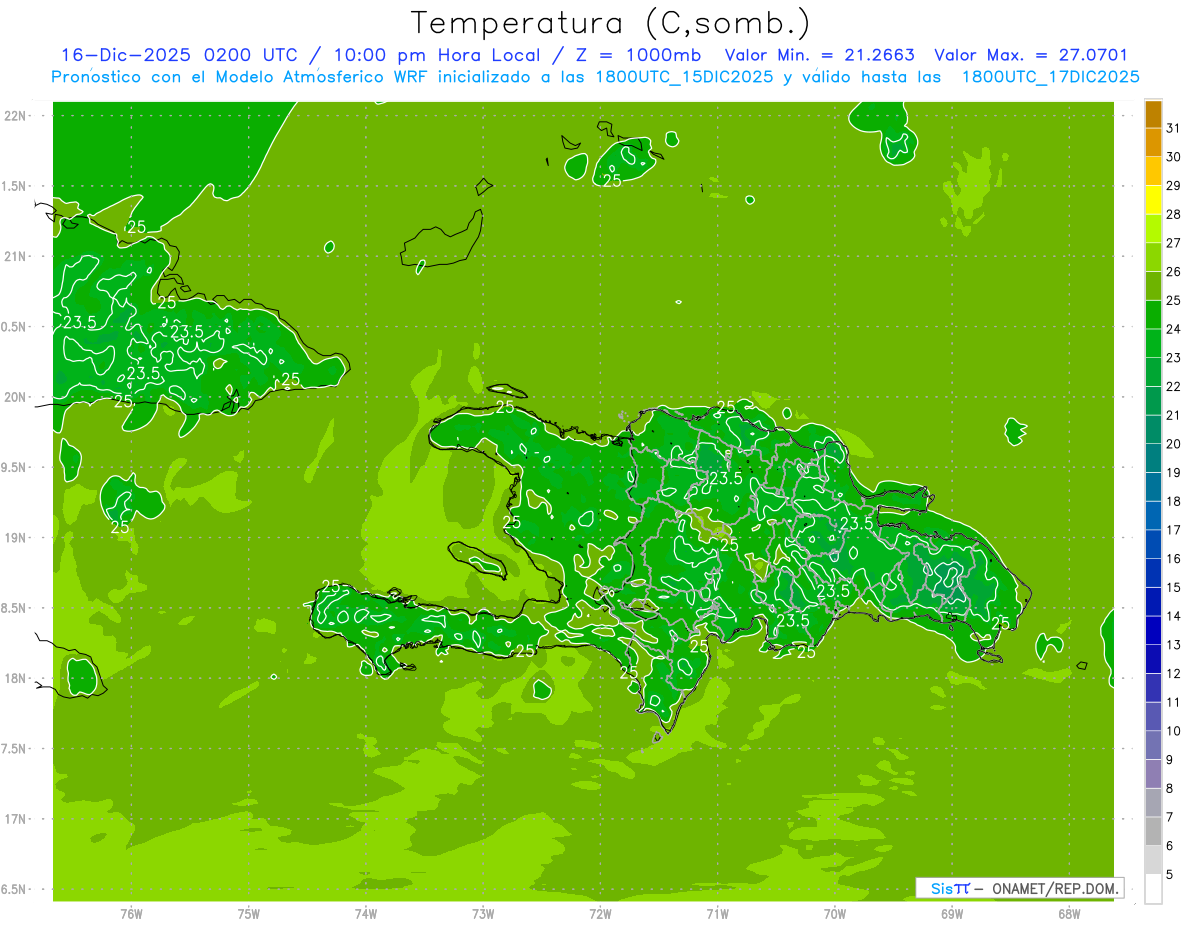Click the "71W" longitude label
Screen dimensions: 1200x927
click(717, 913)
